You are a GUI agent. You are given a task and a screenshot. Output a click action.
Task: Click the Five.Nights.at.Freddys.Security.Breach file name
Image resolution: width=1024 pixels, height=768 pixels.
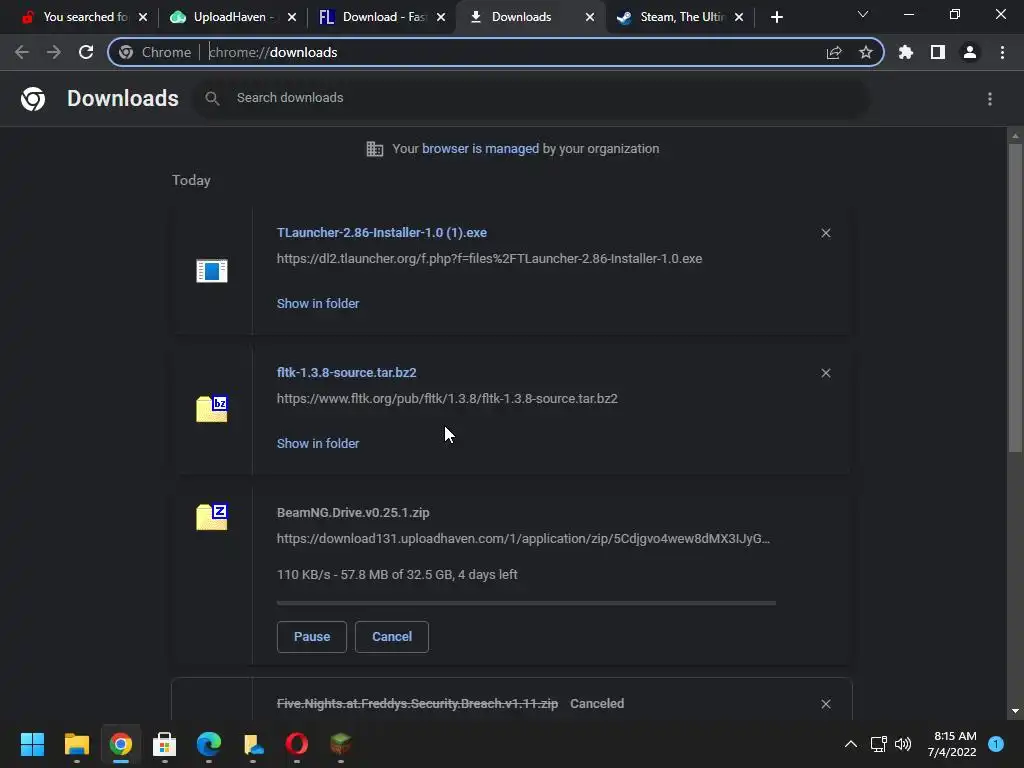[417, 703]
